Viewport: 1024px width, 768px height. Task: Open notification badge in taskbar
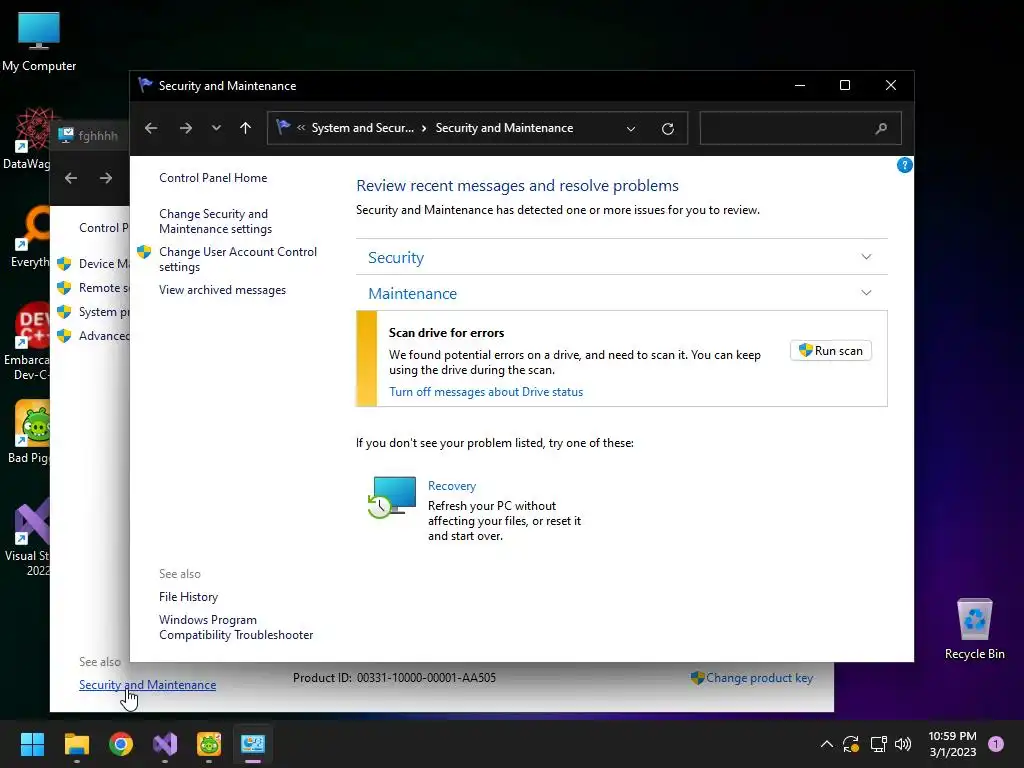pyautogui.click(x=996, y=743)
